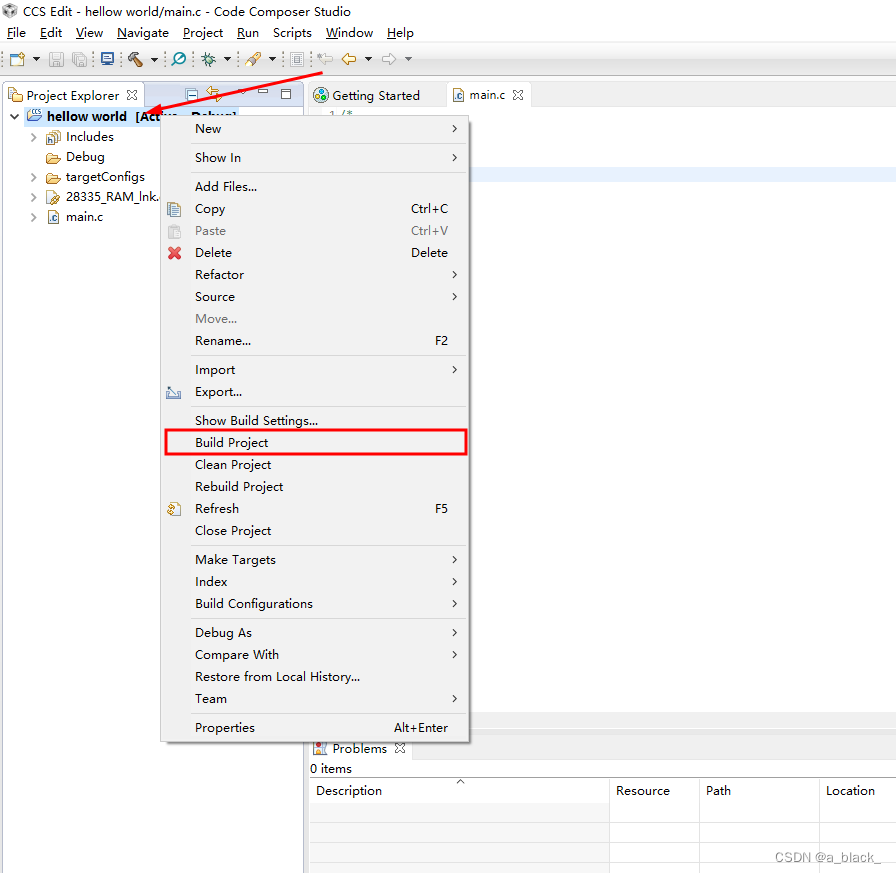Click the Save All toolbar icon
This screenshot has height=873, width=896.
[x=79, y=59]
